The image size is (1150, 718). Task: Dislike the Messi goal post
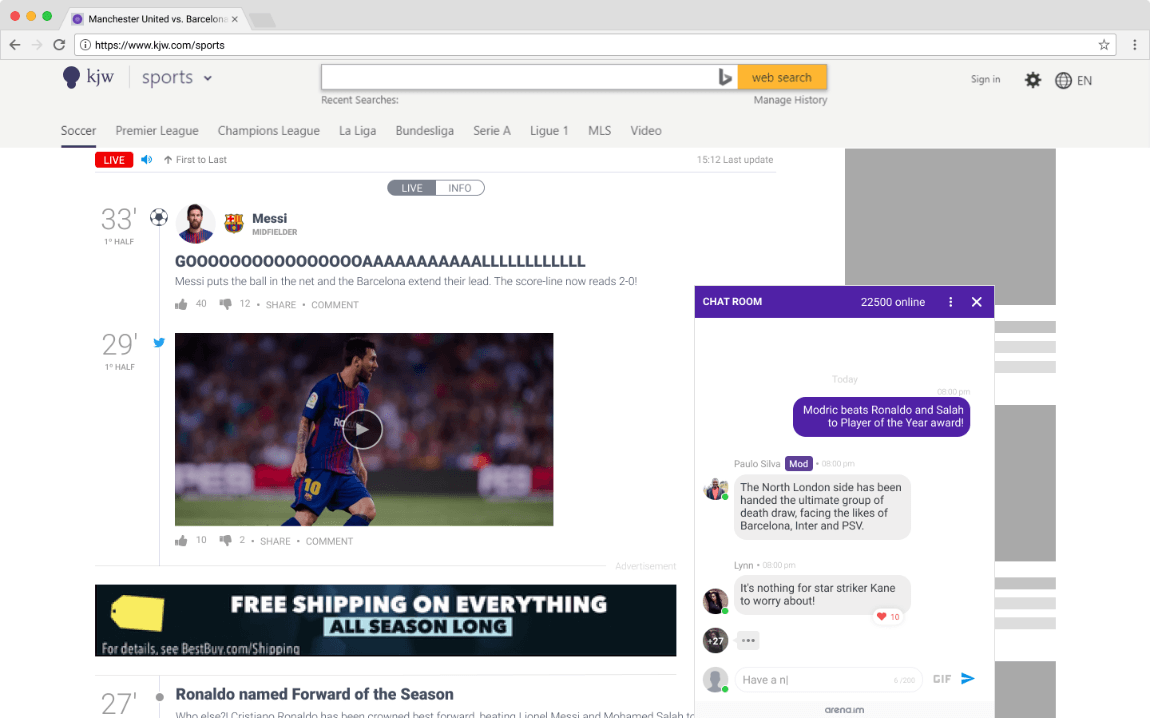pyautogui.click(x=226, y=304)
